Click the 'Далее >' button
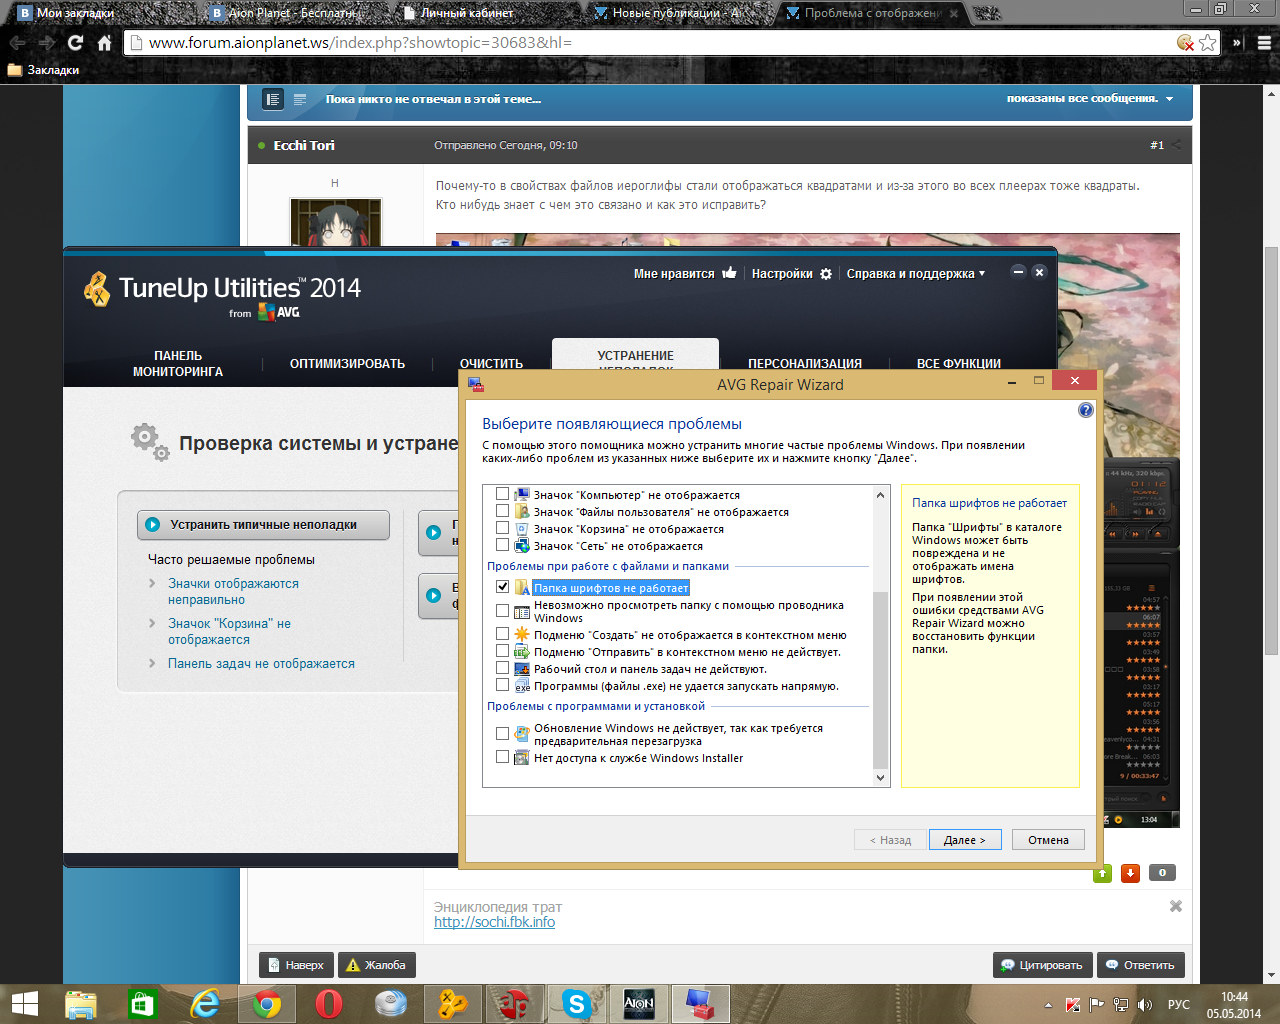Viewport: 1280px width, 1024px height. (x=965, y=840)
